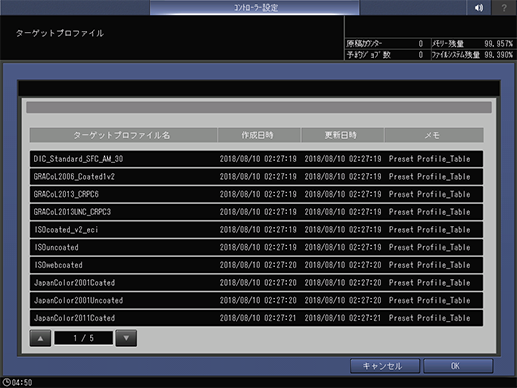Click the キャンセル button
The image size is (517, 388).
(x=385, y=366)
